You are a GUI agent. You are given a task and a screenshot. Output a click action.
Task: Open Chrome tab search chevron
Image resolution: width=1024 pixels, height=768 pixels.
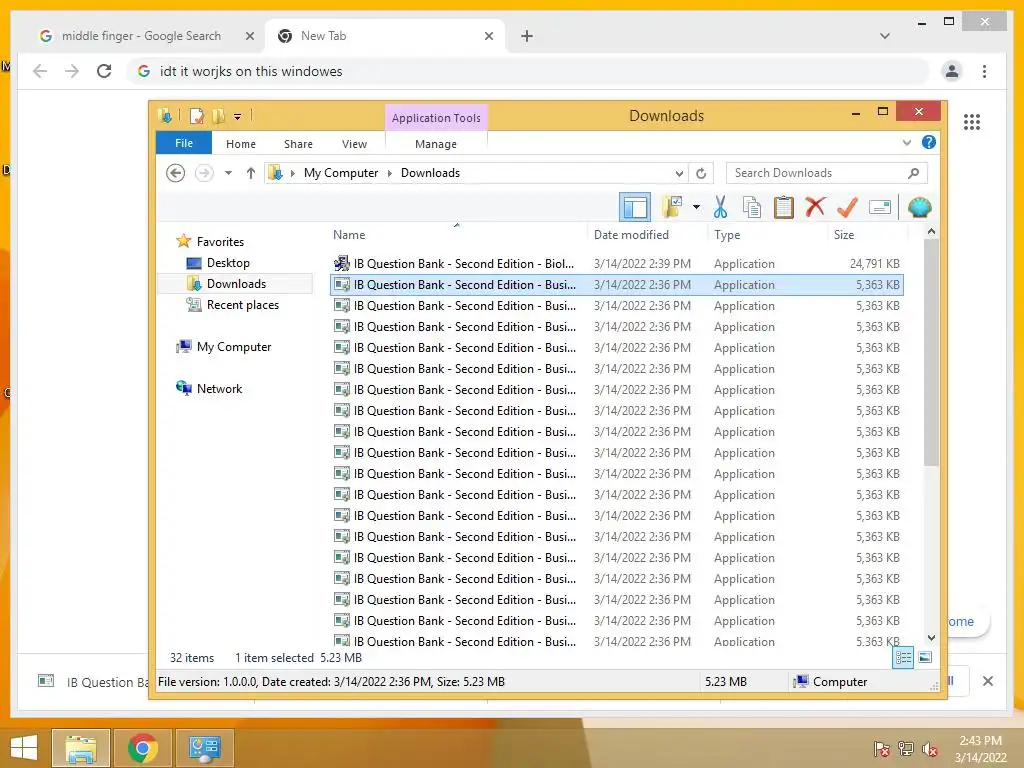884,36
